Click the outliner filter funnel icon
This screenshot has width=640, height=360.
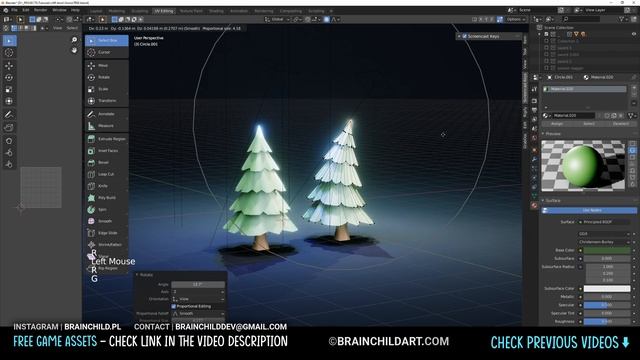coord(622,19)
